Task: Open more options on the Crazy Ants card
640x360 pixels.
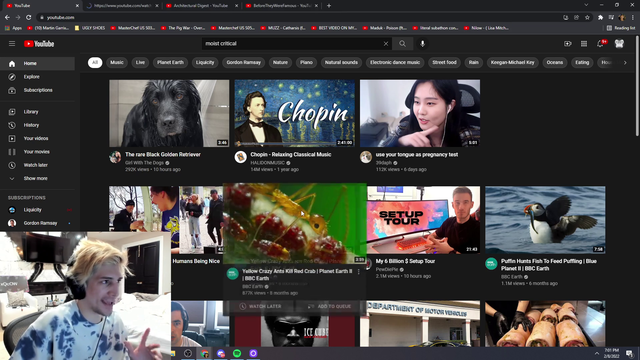Action: [x=359, y=271]
